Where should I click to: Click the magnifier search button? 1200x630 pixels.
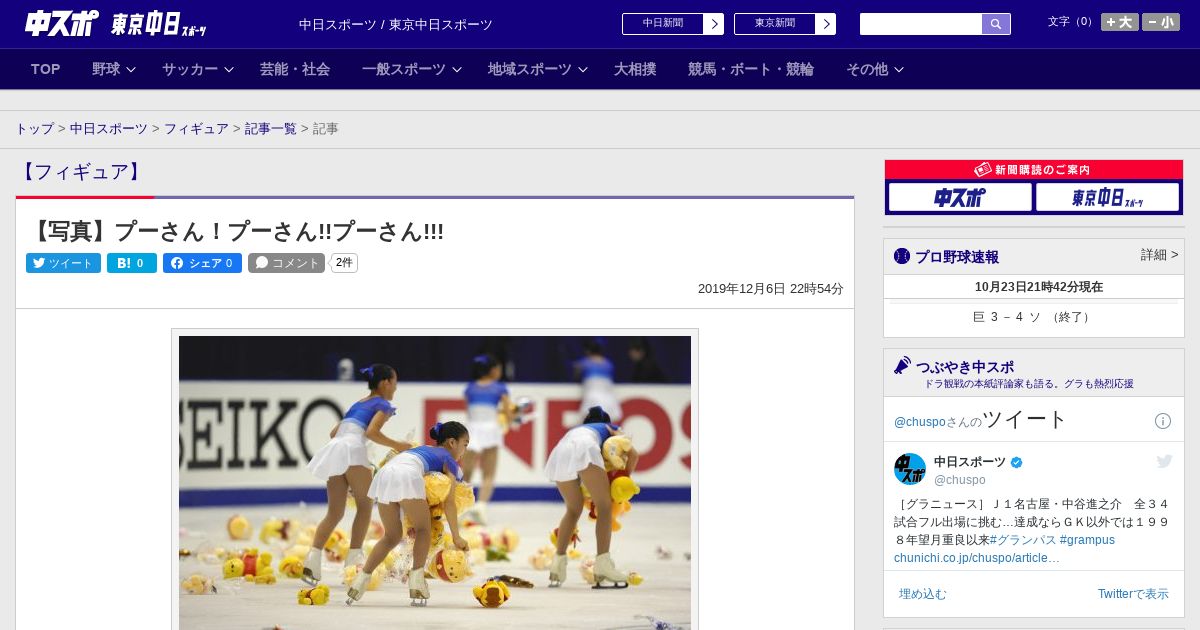(x=996, y=24)
